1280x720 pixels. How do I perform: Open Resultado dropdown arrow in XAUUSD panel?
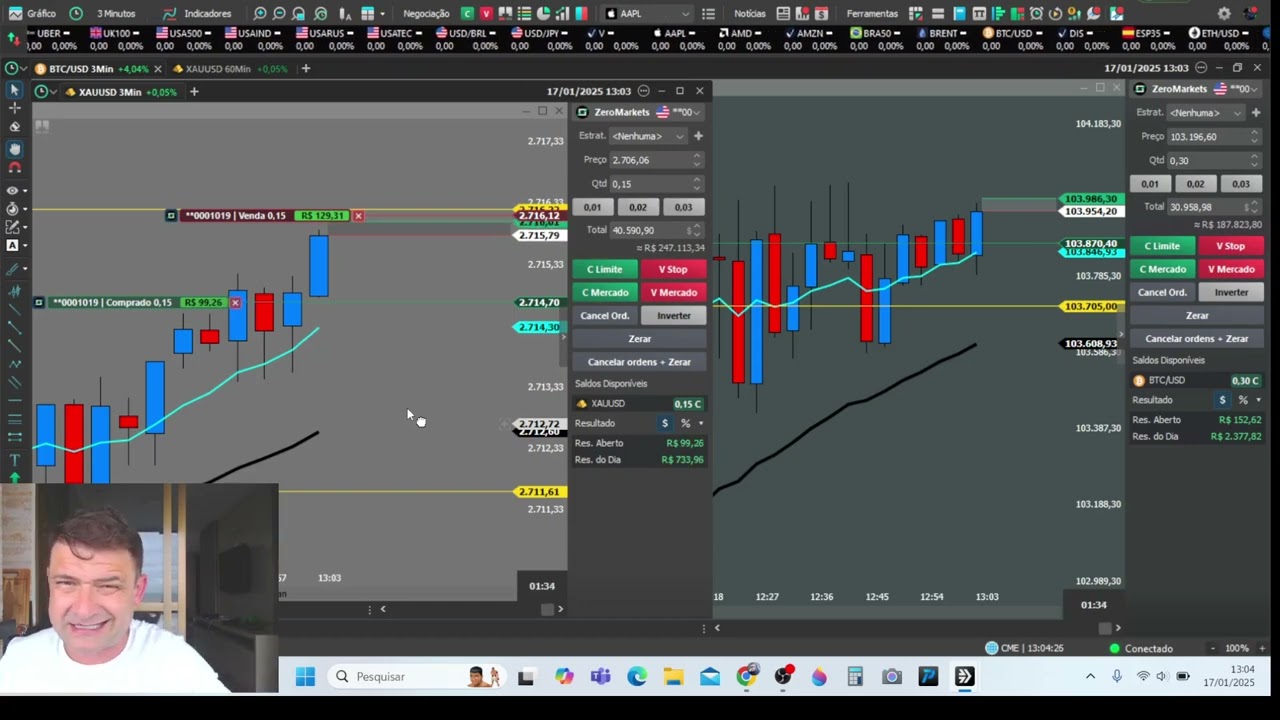coord(700,423)
